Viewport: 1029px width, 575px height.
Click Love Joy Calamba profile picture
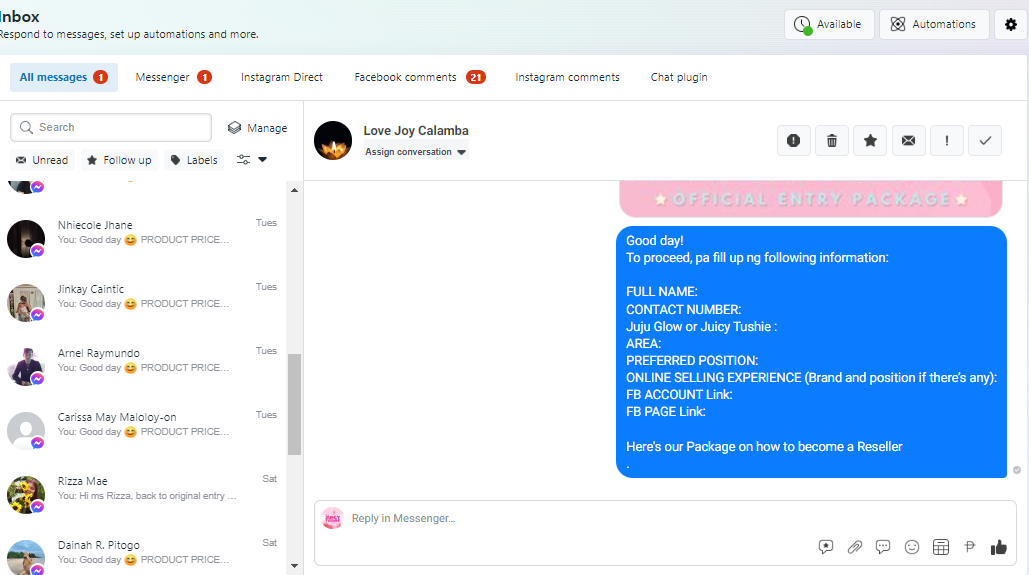point(333,140)
